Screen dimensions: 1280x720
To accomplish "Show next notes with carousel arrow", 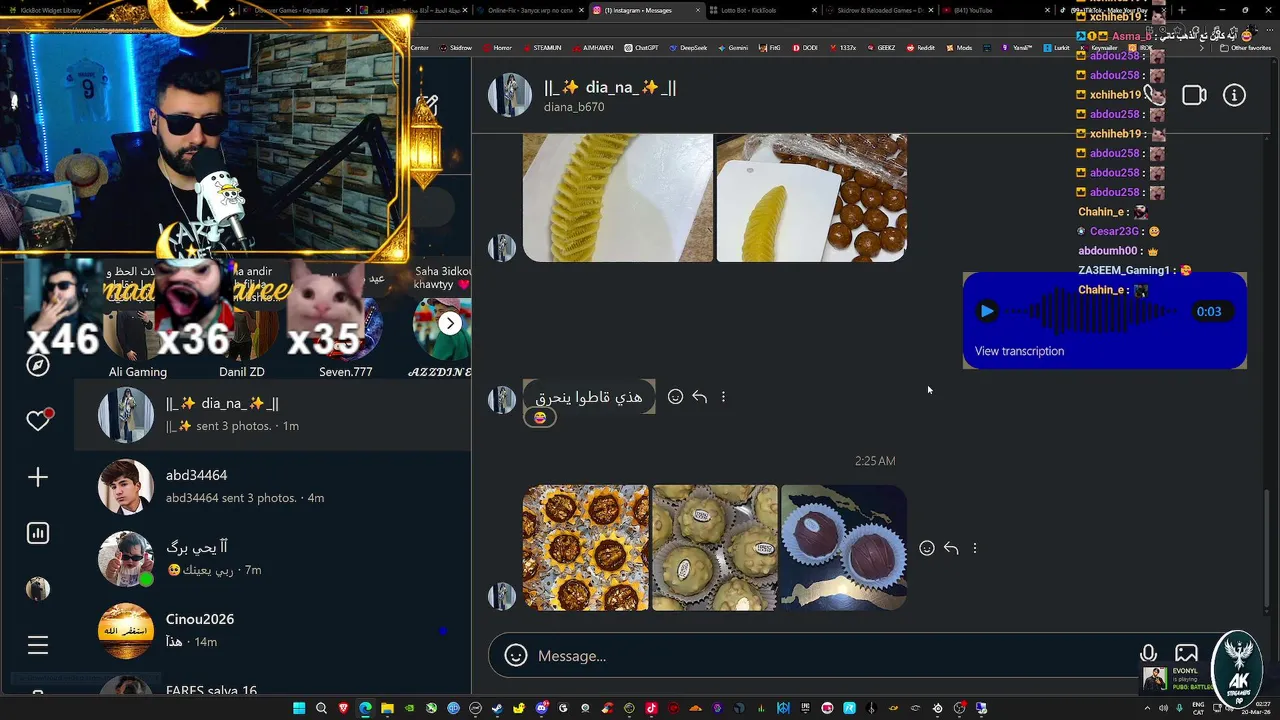I will click(x=451, y=323).
